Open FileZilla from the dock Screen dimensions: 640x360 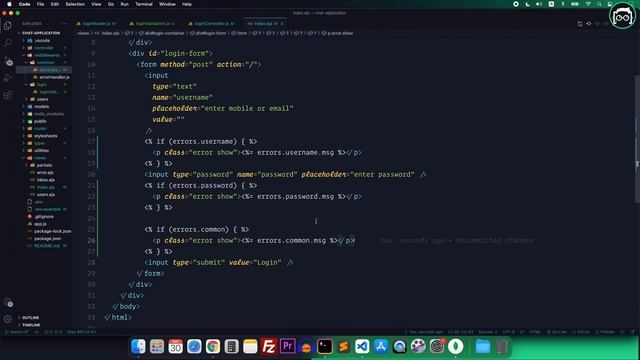269,347
